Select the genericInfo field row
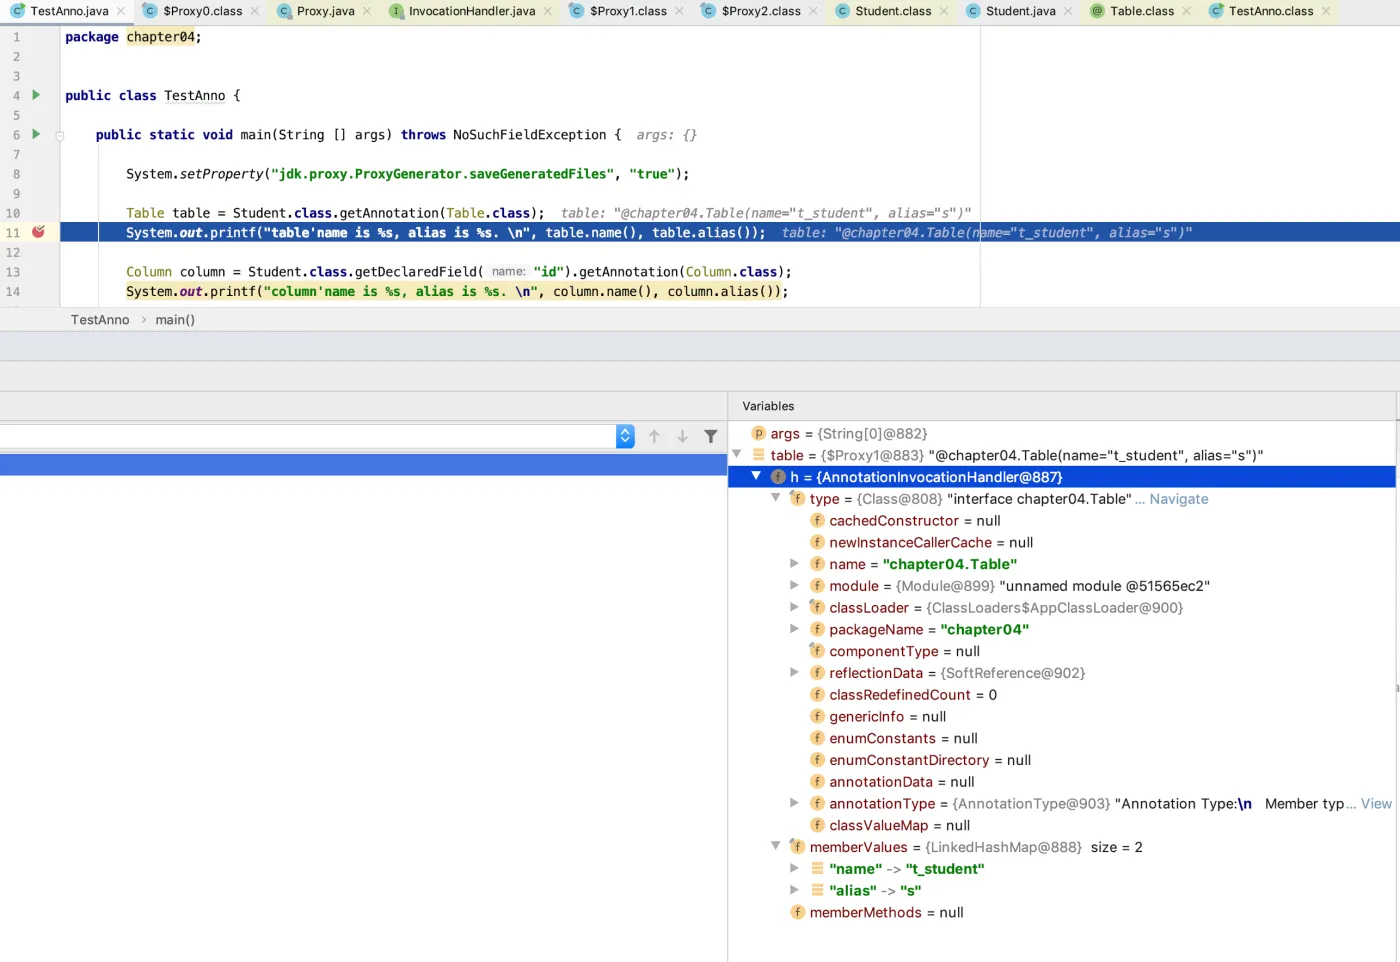Image resolution: width=1400 pixels, height=962 pixels. tap(1062, 717)
